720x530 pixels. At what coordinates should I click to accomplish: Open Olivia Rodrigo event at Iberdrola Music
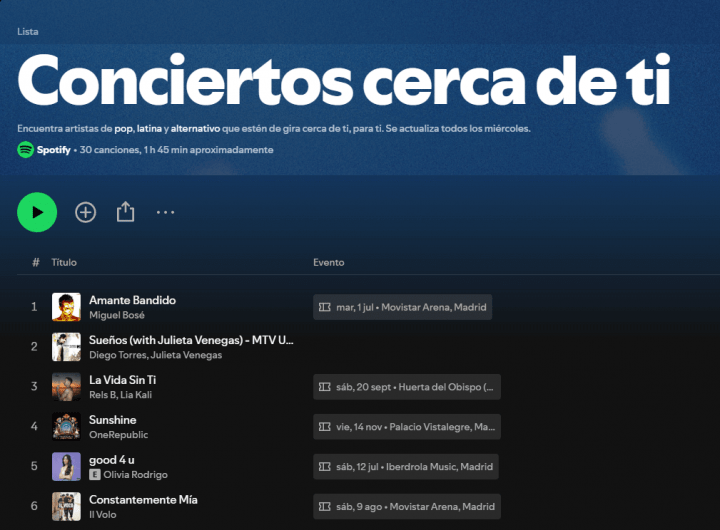pyautogui.click(x=406, y=467)
